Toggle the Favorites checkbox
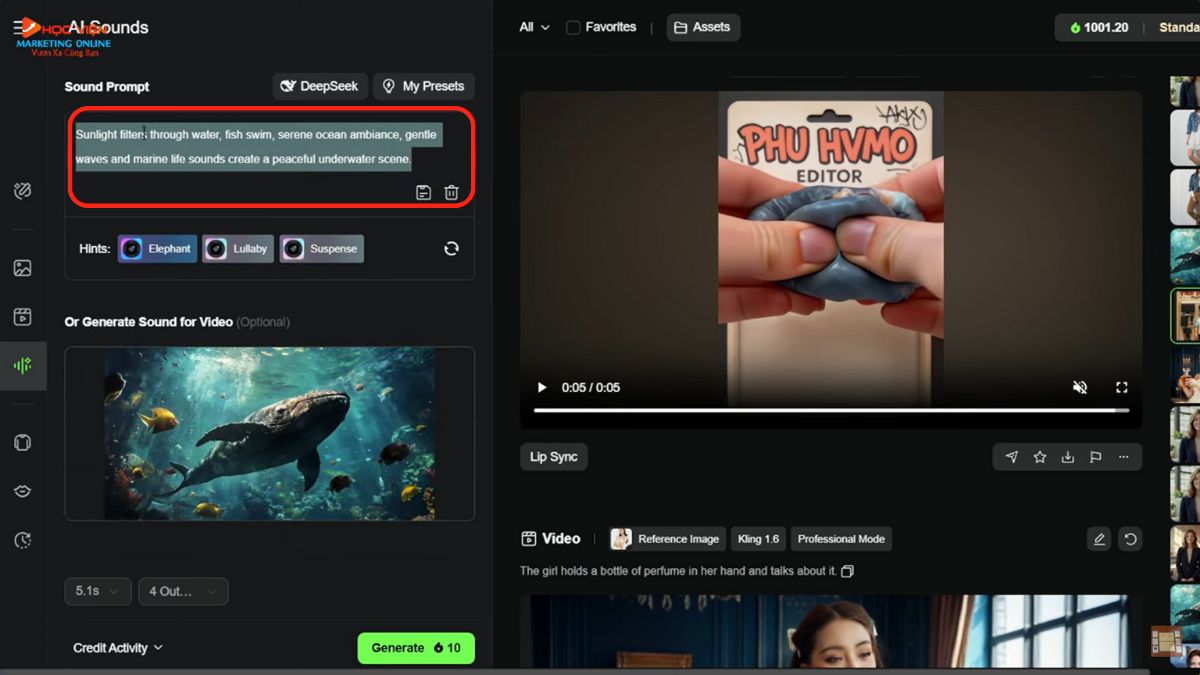The image size is (1200, 675). click(573, 27)
